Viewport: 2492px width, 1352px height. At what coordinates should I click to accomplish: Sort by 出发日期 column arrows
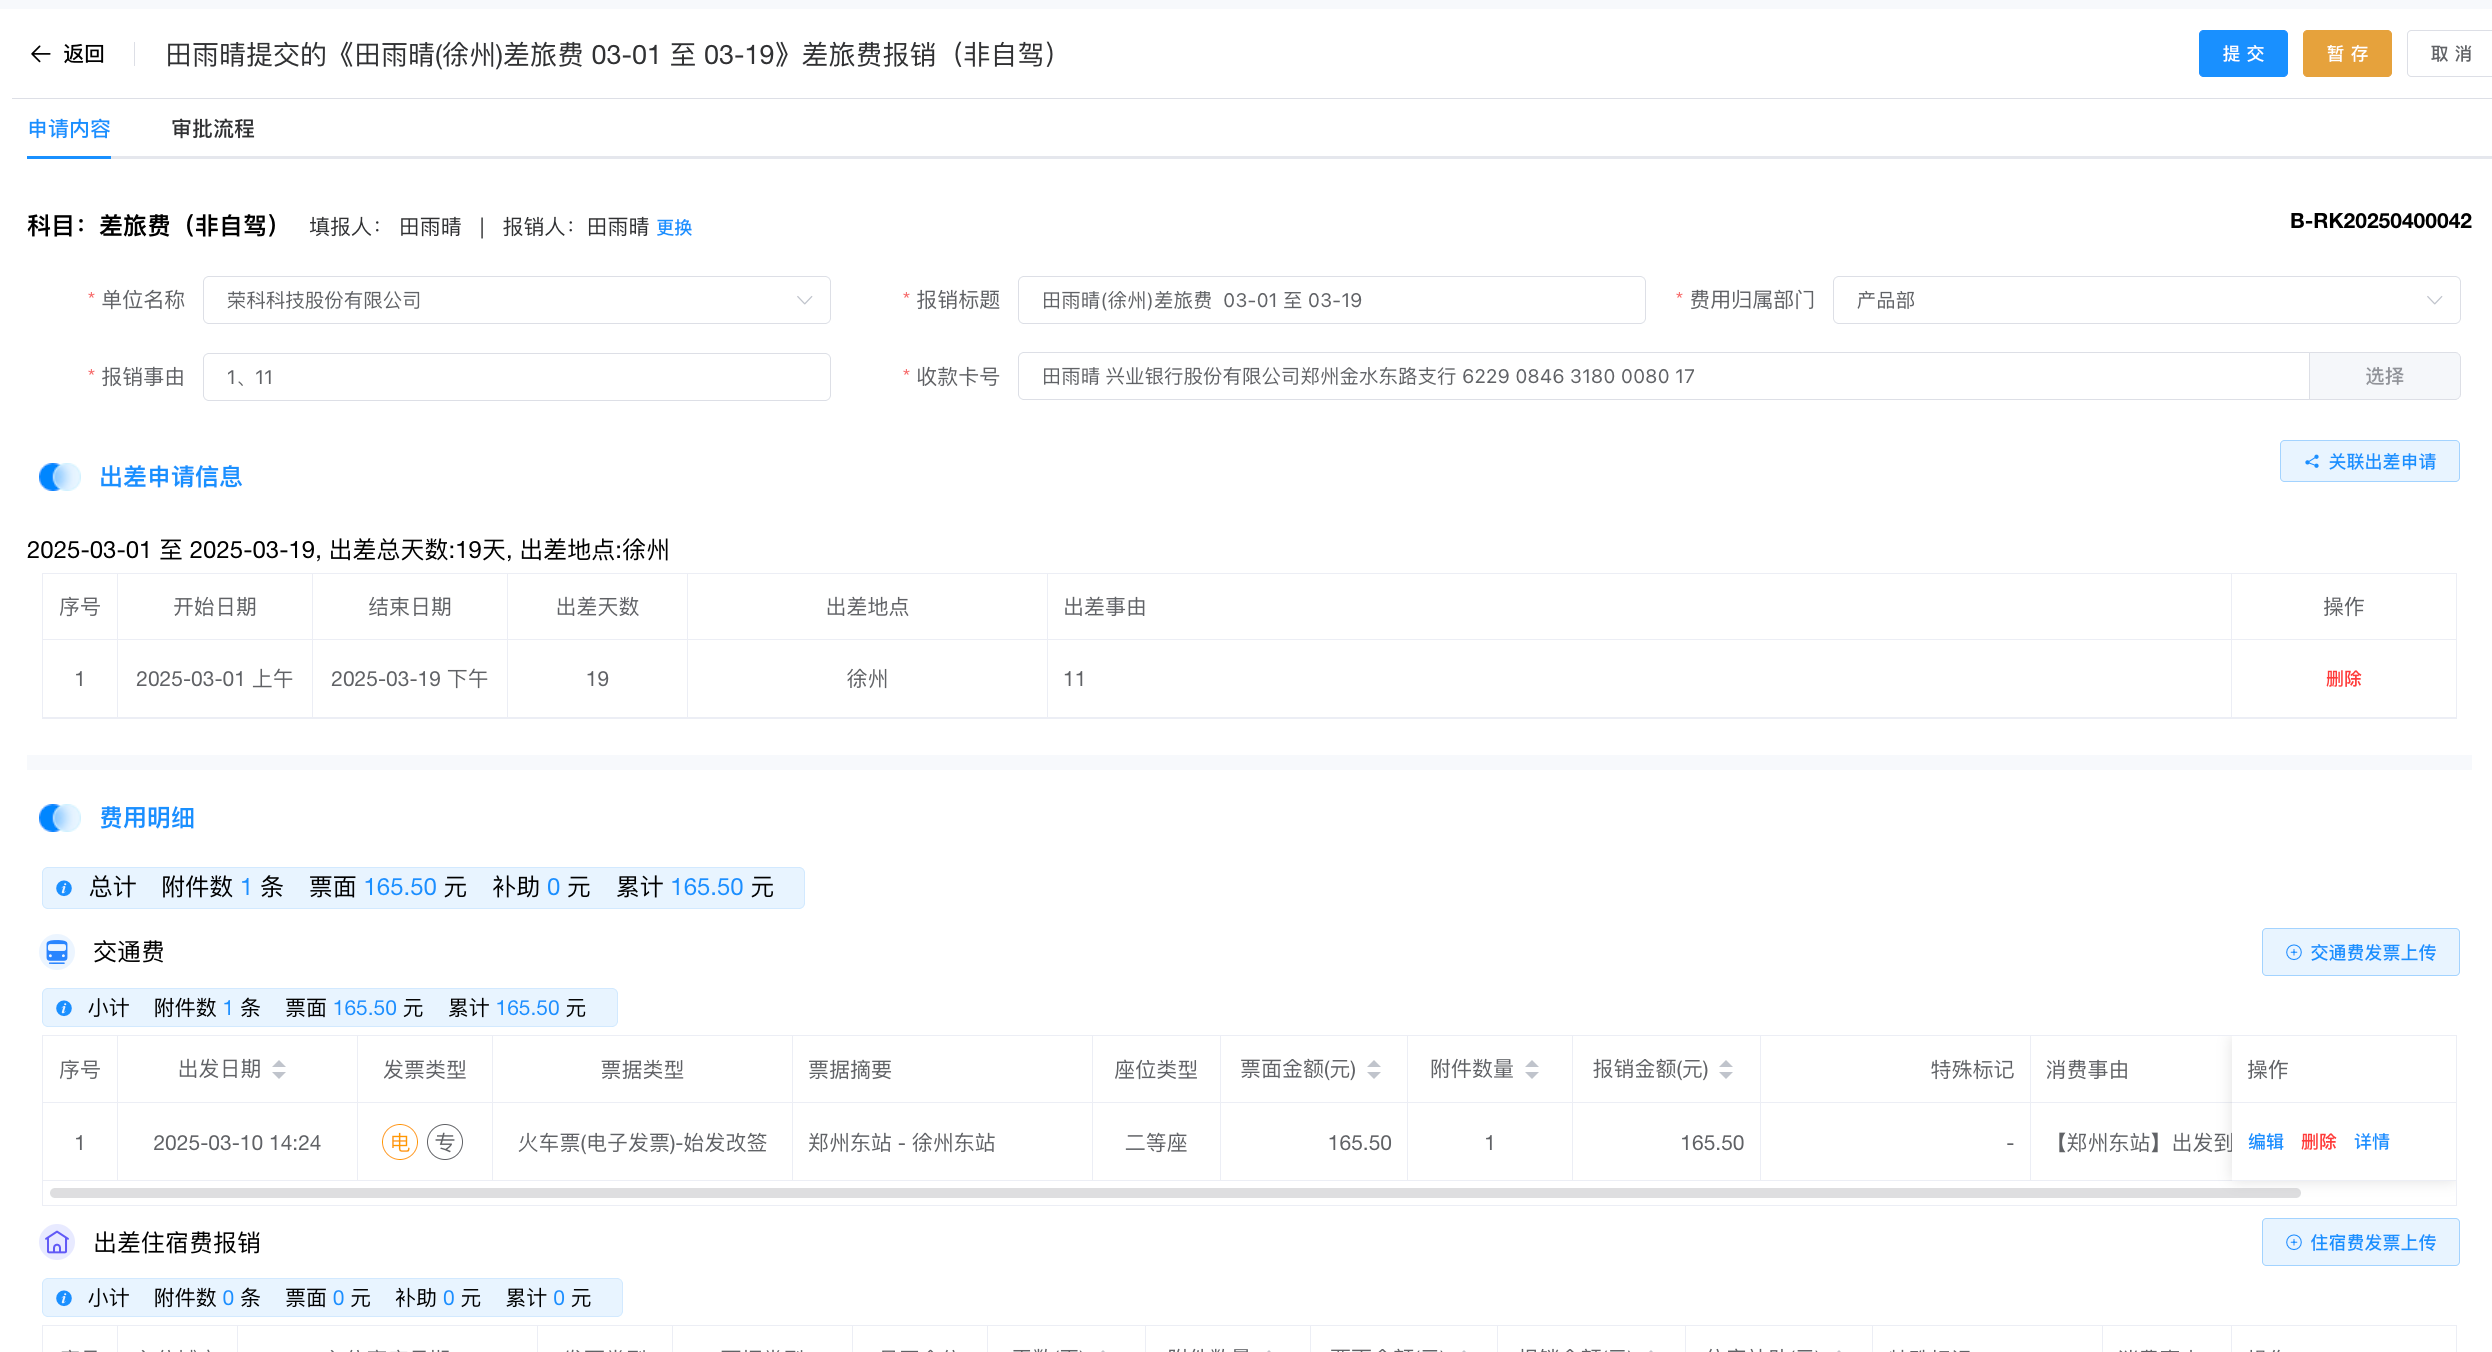click(279, 1070)
